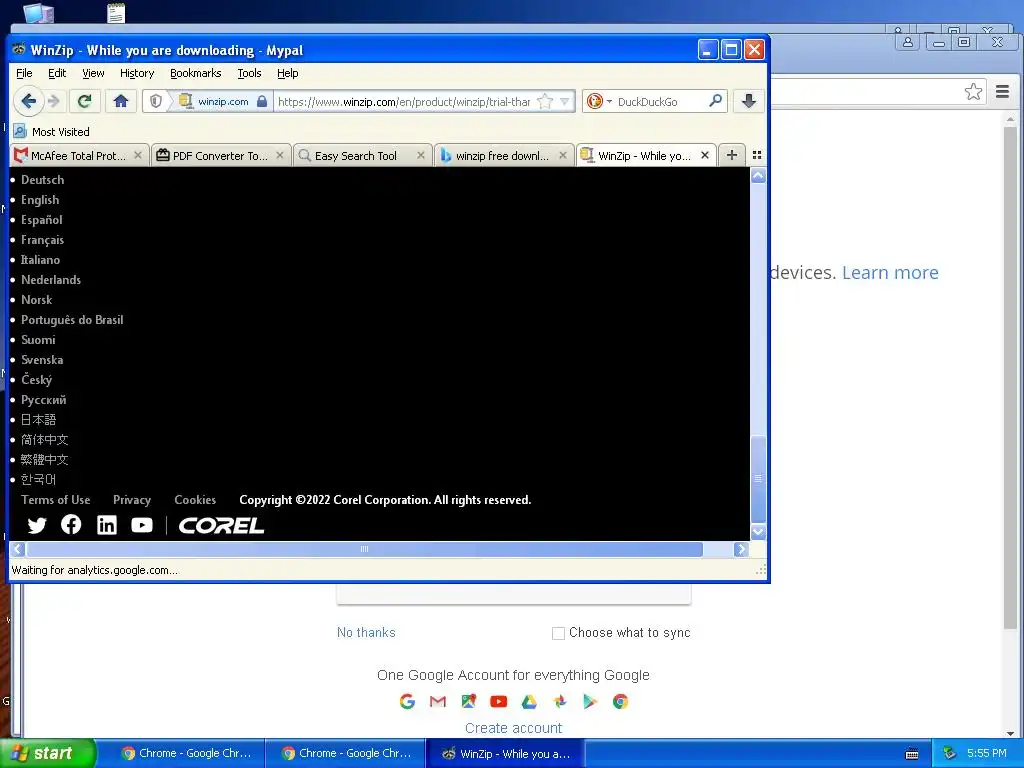Image resolution: width=1024 pixels, height=768 pixels.
Task: Open the Privacy footer link
Action: 132,500
